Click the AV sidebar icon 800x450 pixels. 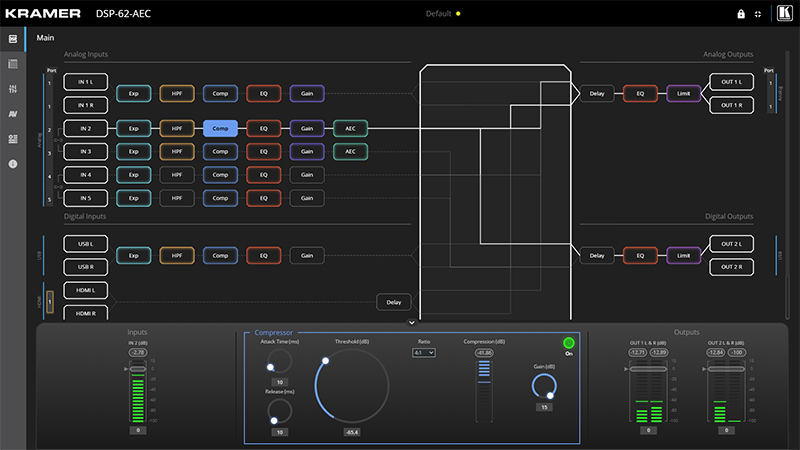tap(13, 114)
